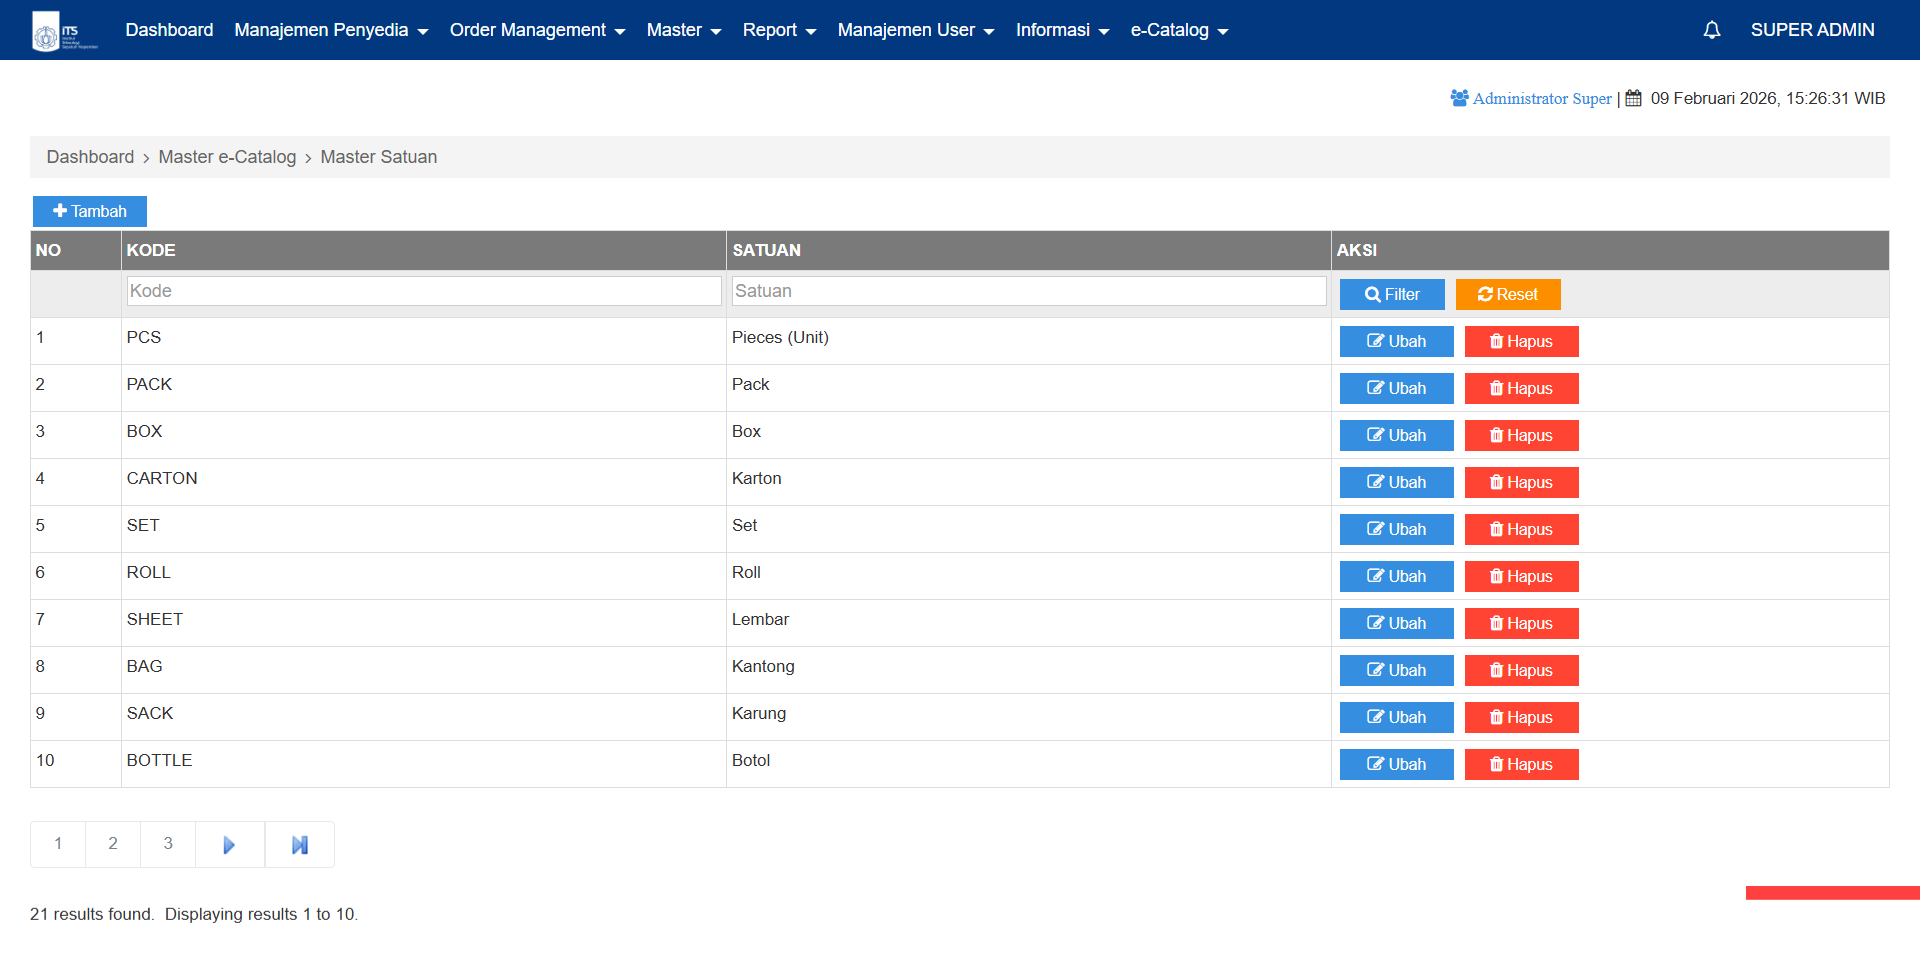Open the Order Management dropdown menu
This screenshot has width=1920, height=976.
point(537,30)
